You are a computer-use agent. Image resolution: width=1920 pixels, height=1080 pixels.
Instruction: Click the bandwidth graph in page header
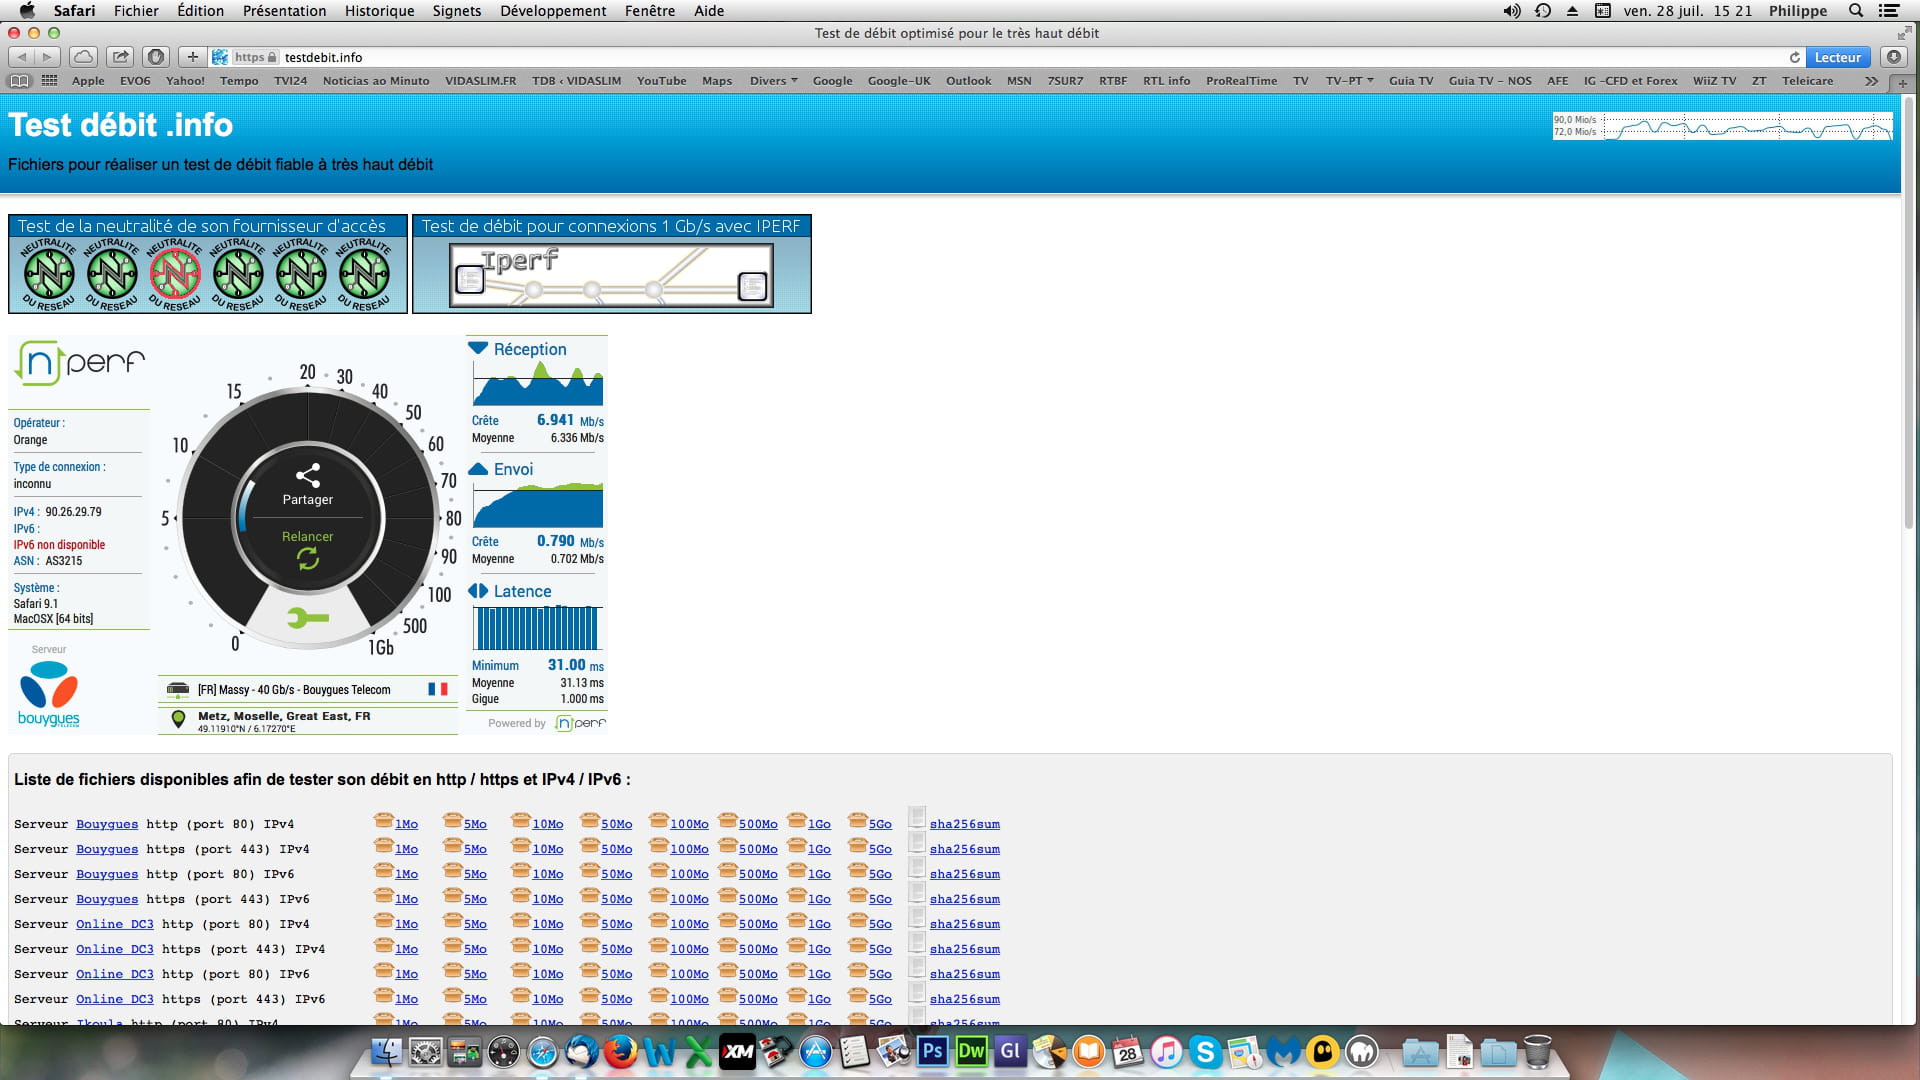pyautogui.click(x=1722, y=126)
